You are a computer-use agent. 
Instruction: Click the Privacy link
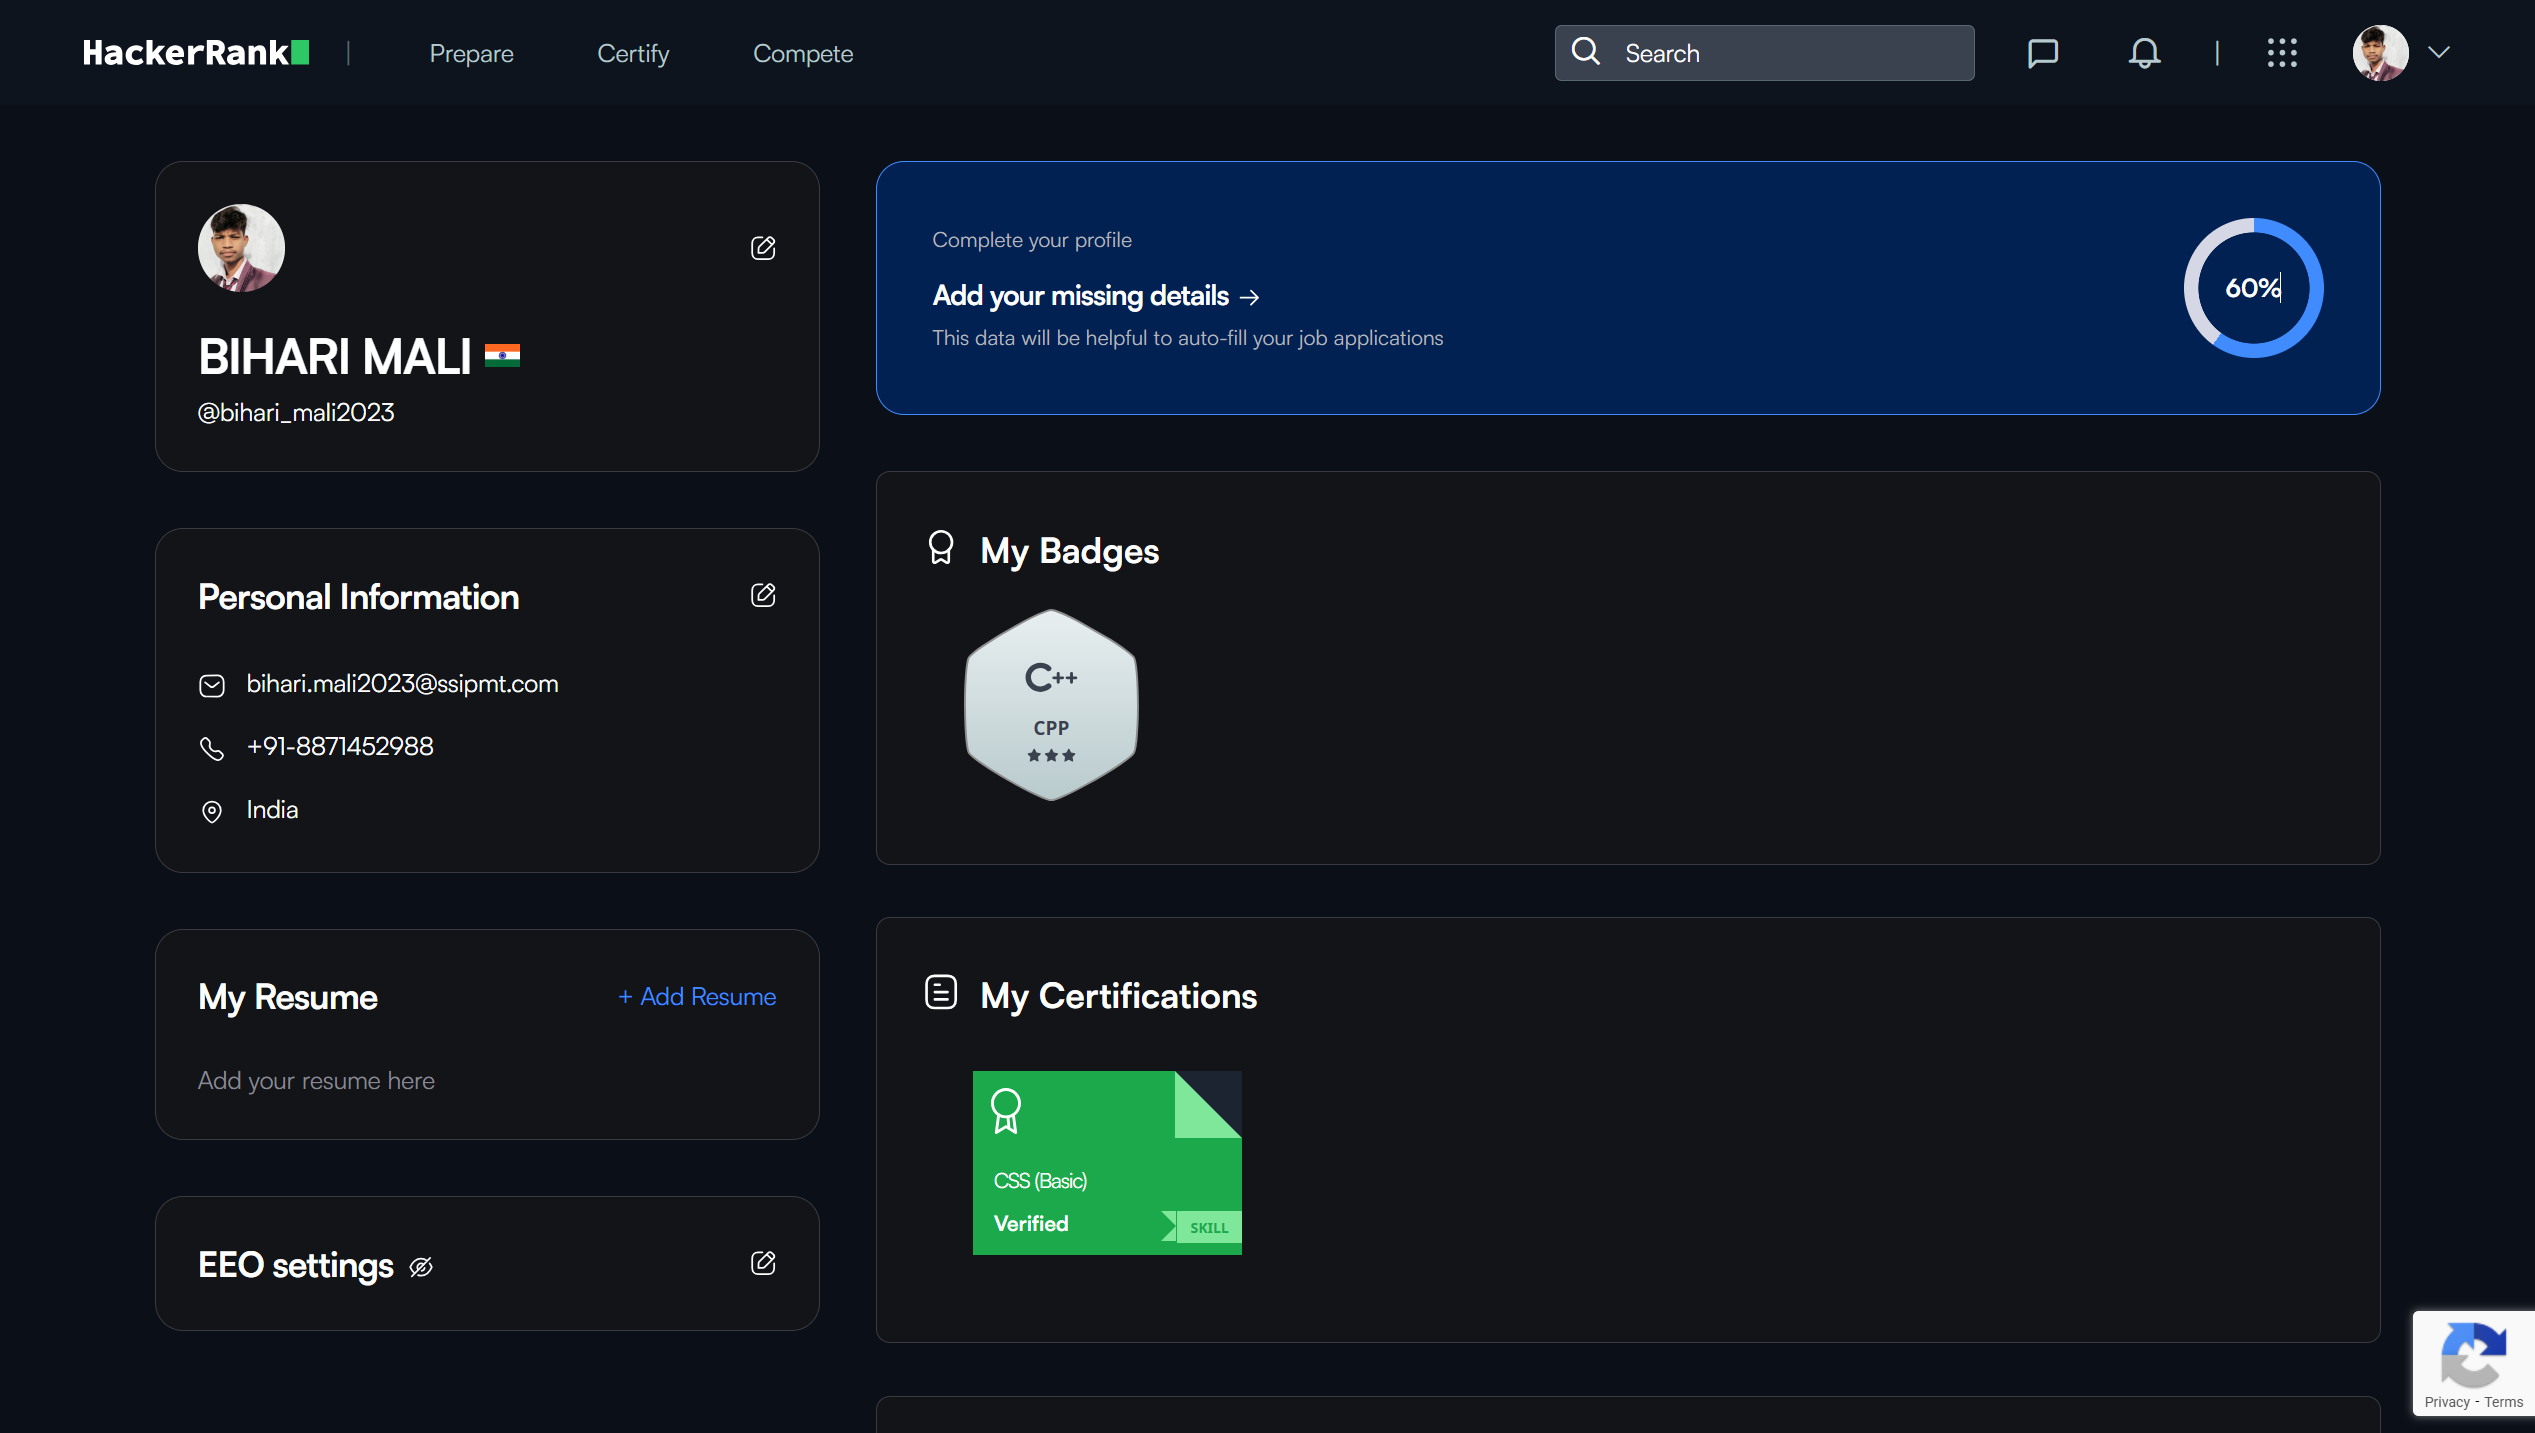point(2446,1402)
